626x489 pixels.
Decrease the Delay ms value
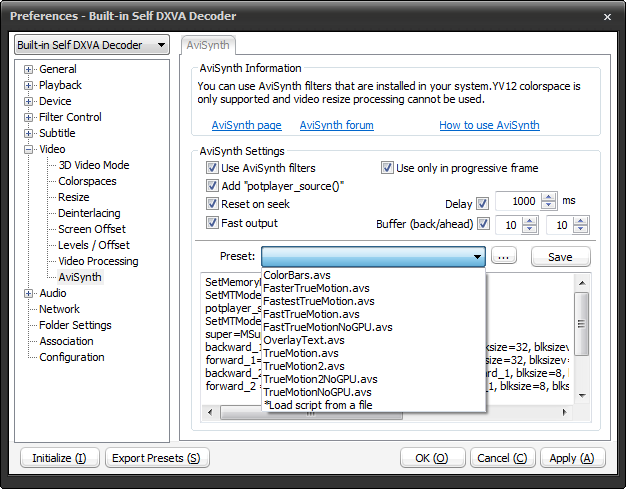tap(549, 205)
